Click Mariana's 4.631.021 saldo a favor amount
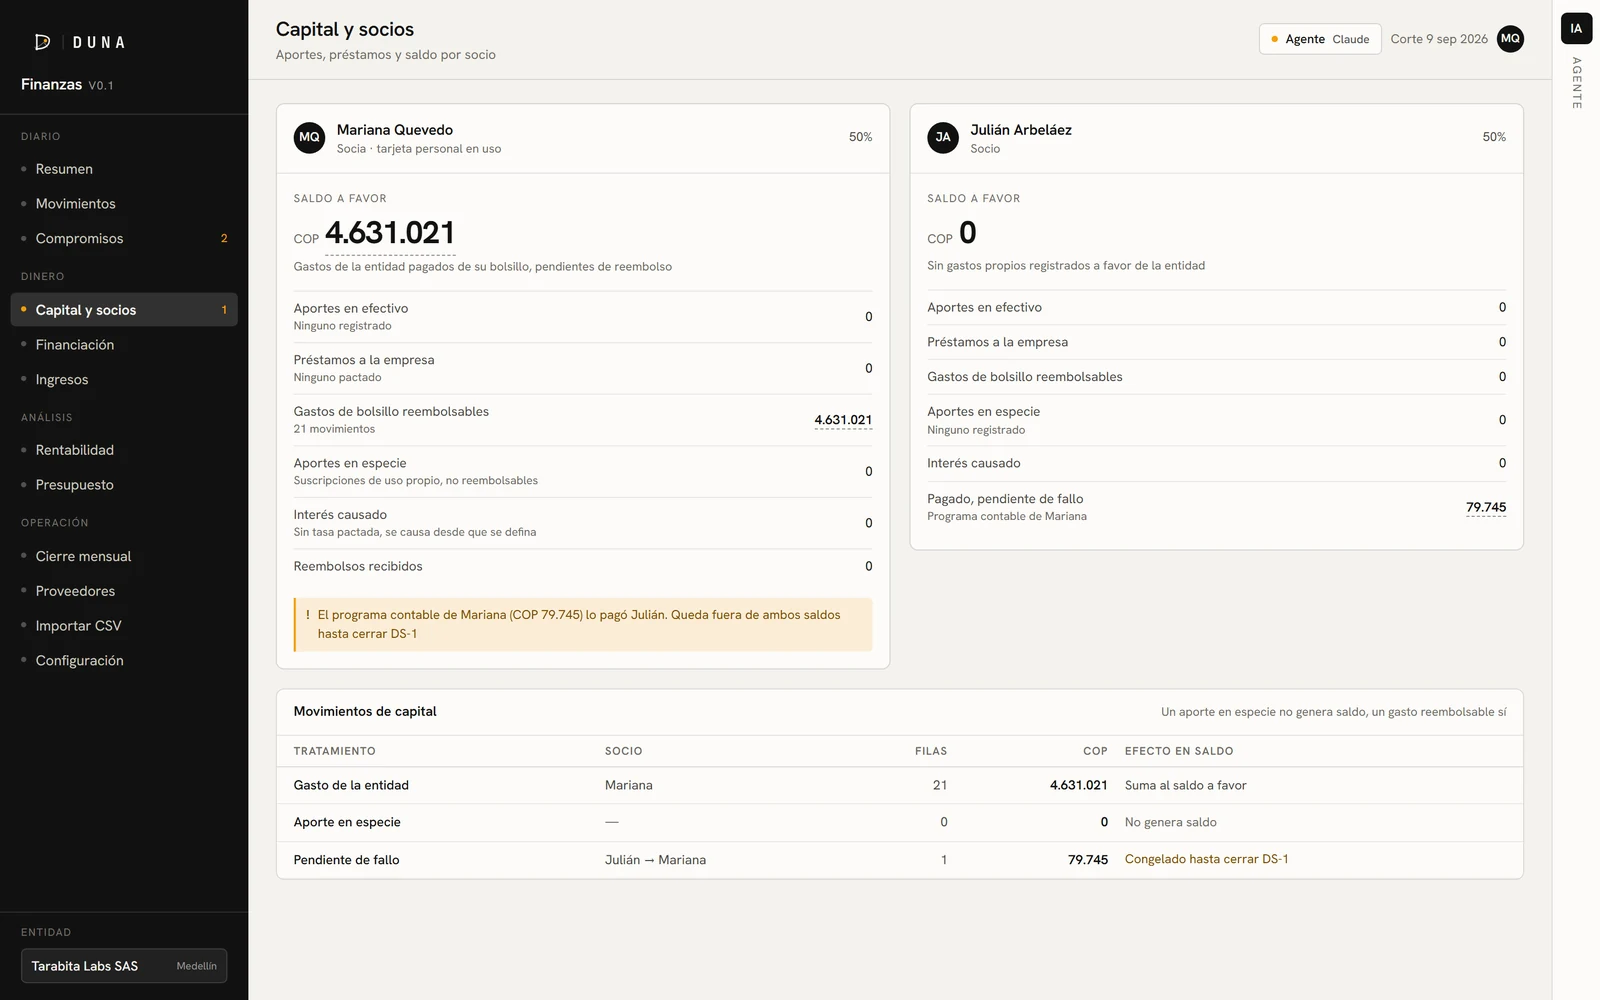 pos(390,233)
